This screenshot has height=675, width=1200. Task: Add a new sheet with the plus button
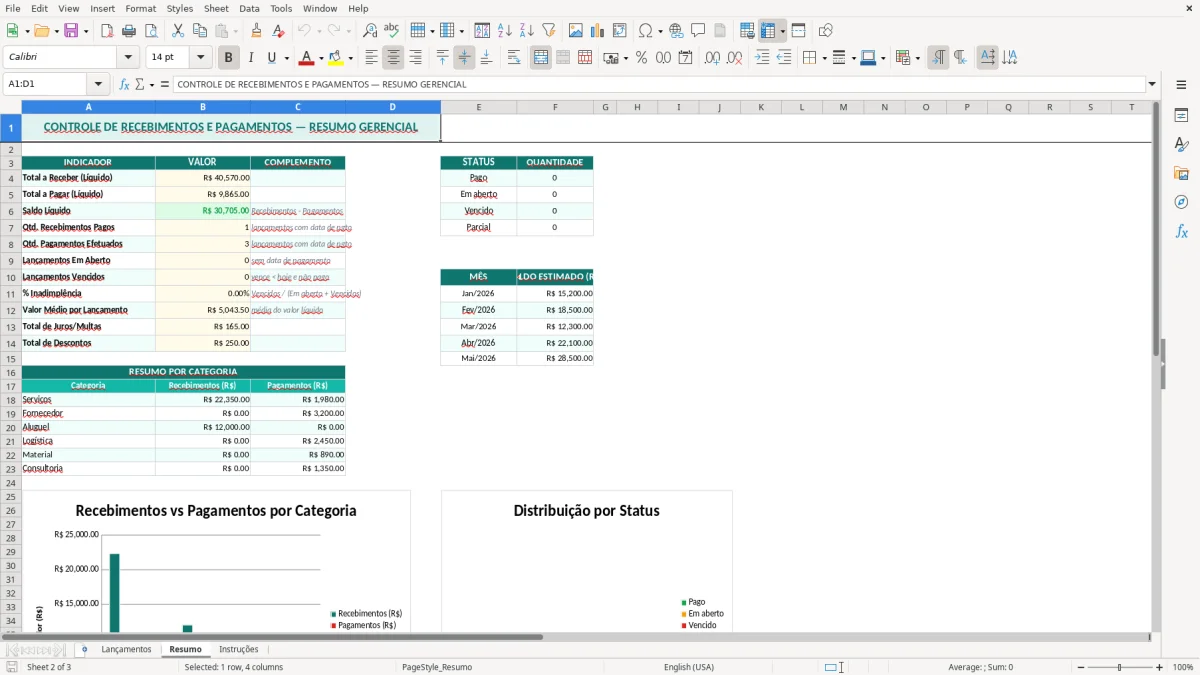click(84, 649)
